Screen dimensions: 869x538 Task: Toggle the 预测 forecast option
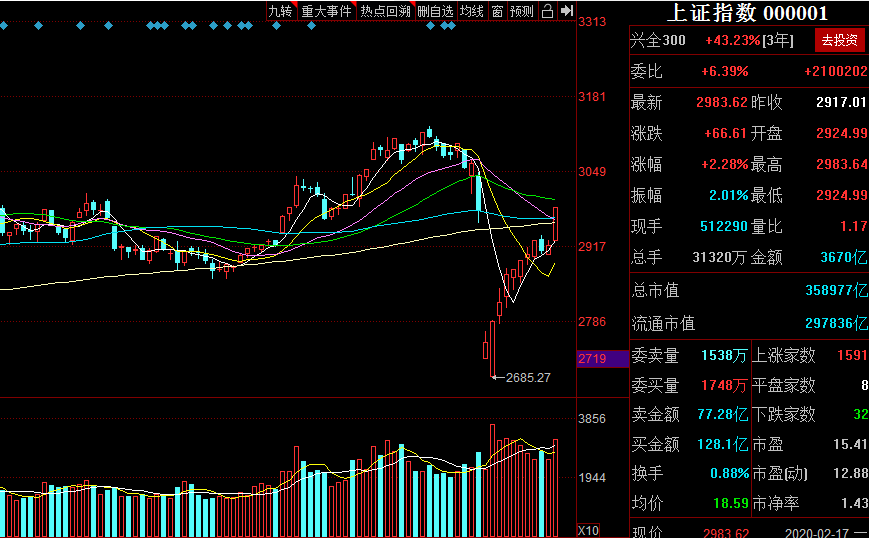click(522, 11)
